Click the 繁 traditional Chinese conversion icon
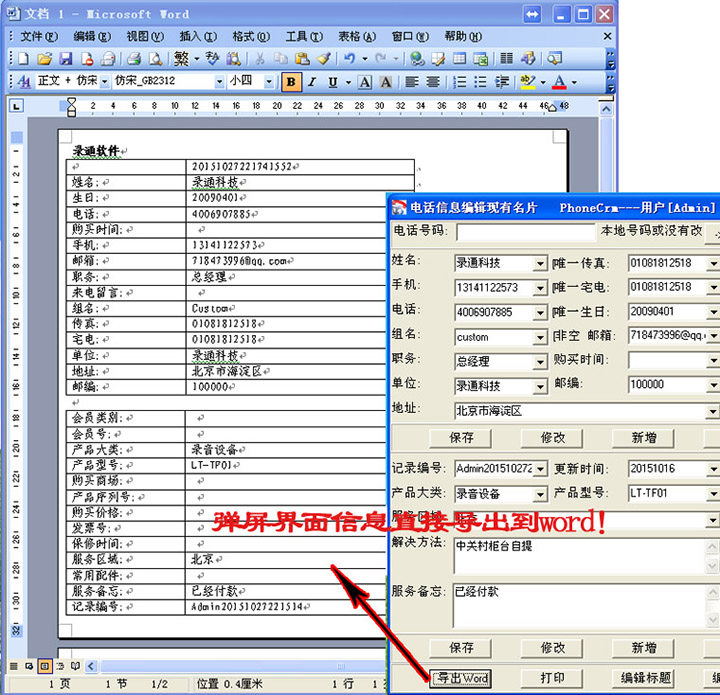The height and width of the screenshot is (695, 720). pos(181,59)
